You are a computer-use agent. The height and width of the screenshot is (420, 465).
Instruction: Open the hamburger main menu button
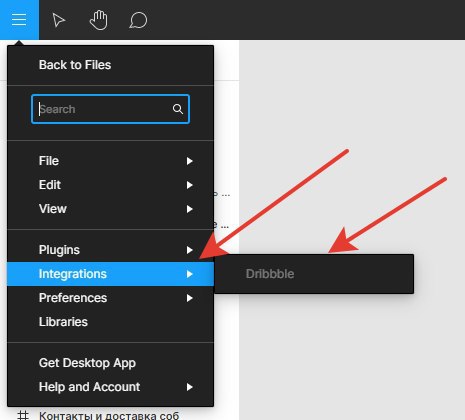[19, 20]
